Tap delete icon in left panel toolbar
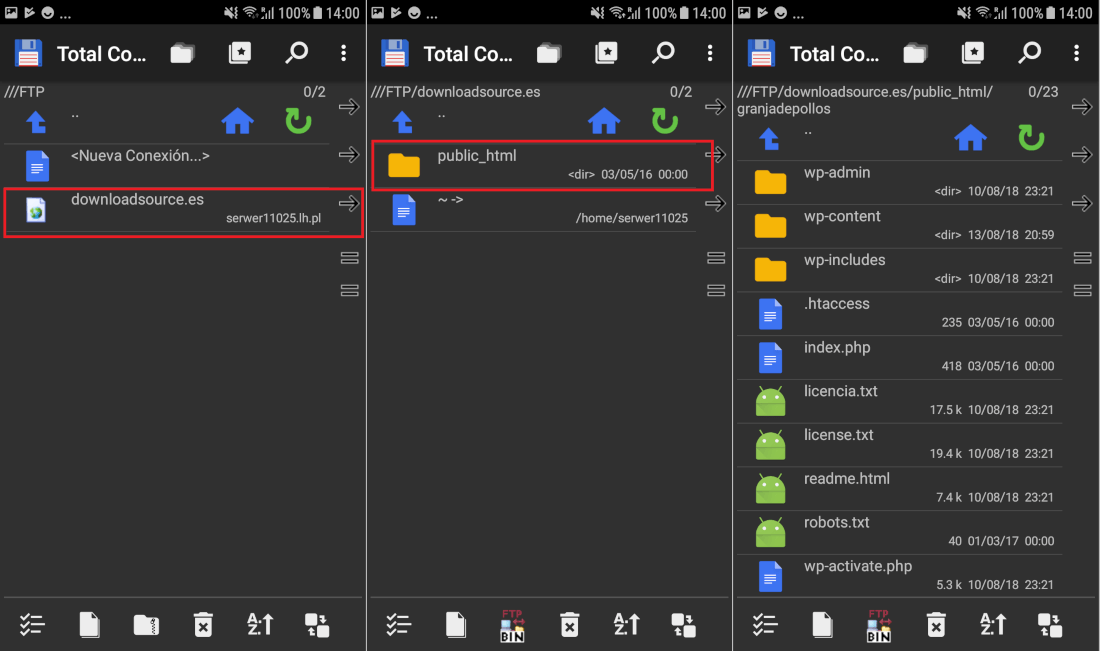The image size is (1100, 651). (x=203, y=624)
